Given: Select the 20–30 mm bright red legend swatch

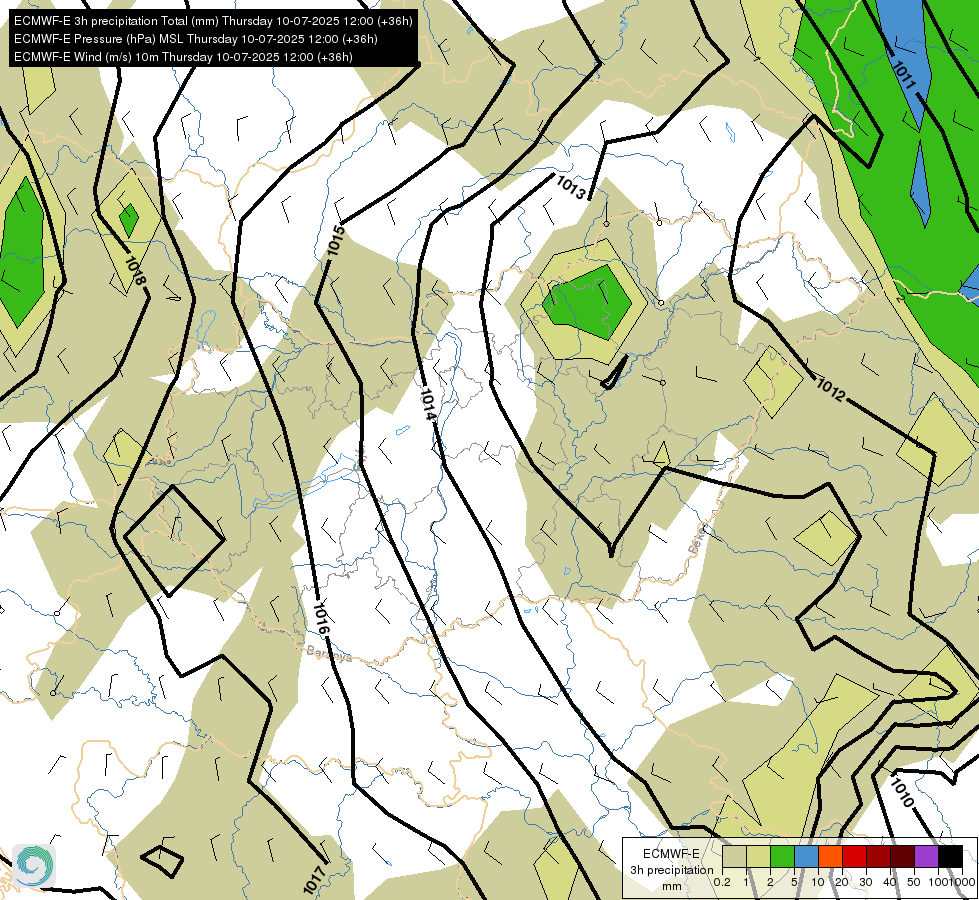Looking at the screenshot, I should pos(854,856).
